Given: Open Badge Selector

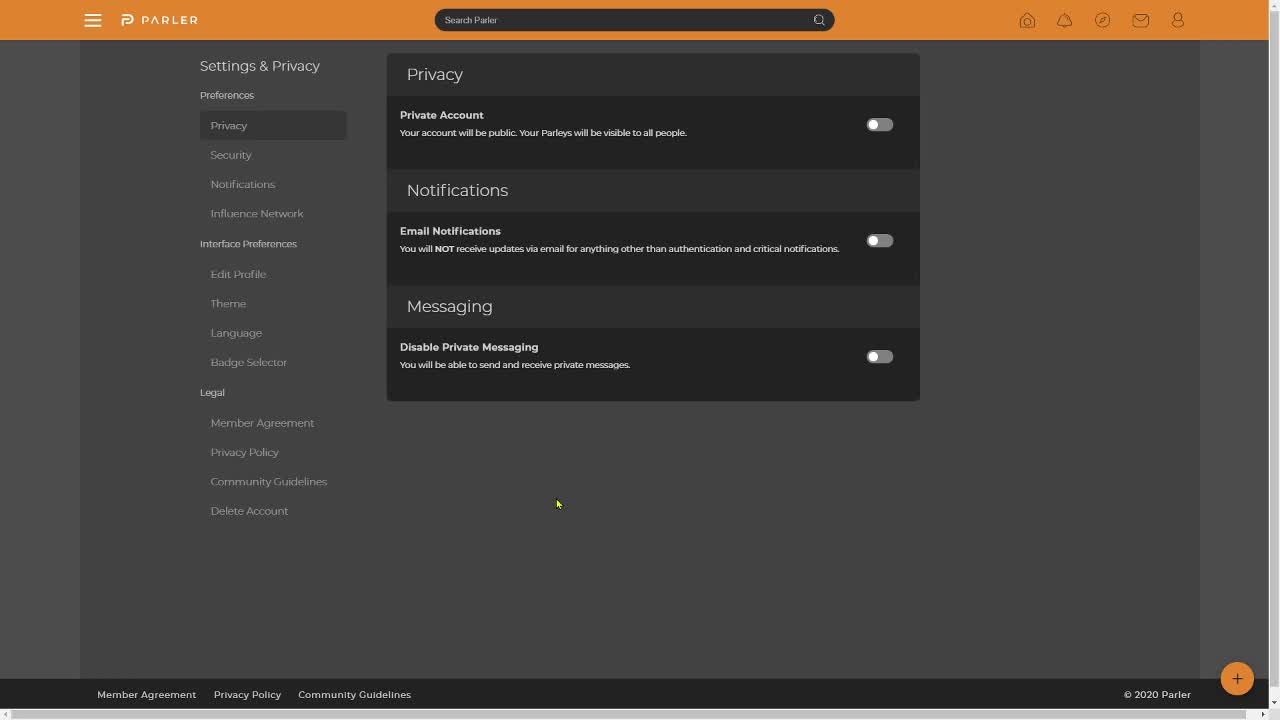Looking at the screenshot, I should [249, 362].
